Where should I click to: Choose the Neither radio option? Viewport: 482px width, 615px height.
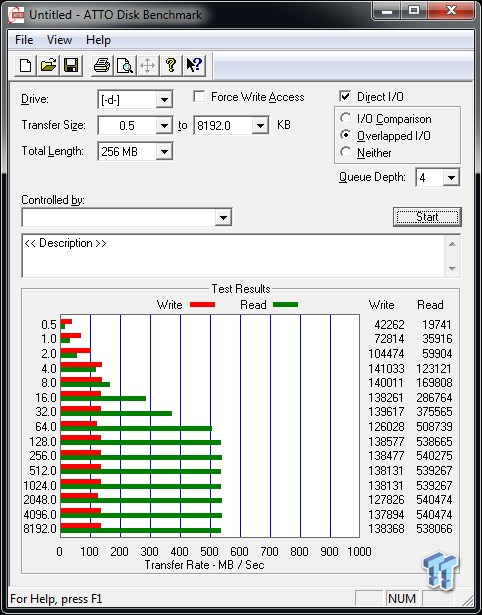[346, 152]
